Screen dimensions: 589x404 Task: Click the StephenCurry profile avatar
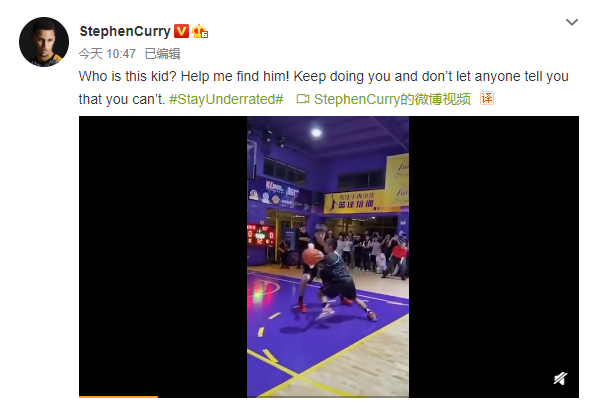[44, 42]
